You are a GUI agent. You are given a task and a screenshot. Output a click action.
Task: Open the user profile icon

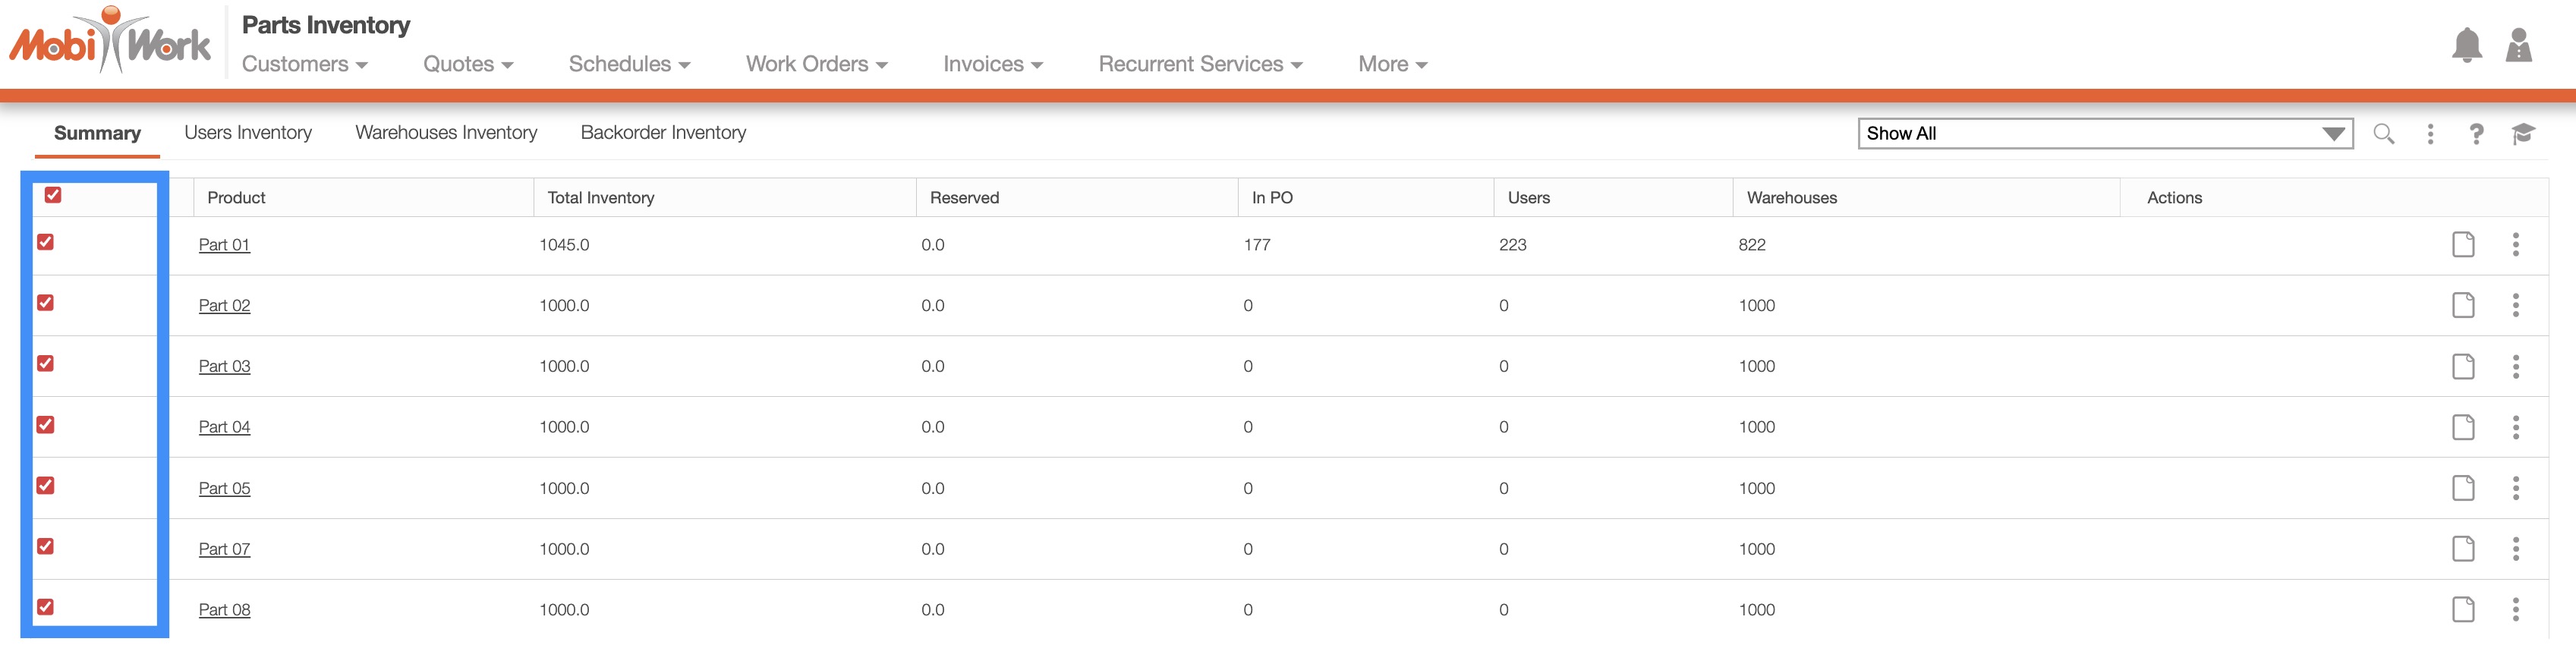coord(2518,45)
